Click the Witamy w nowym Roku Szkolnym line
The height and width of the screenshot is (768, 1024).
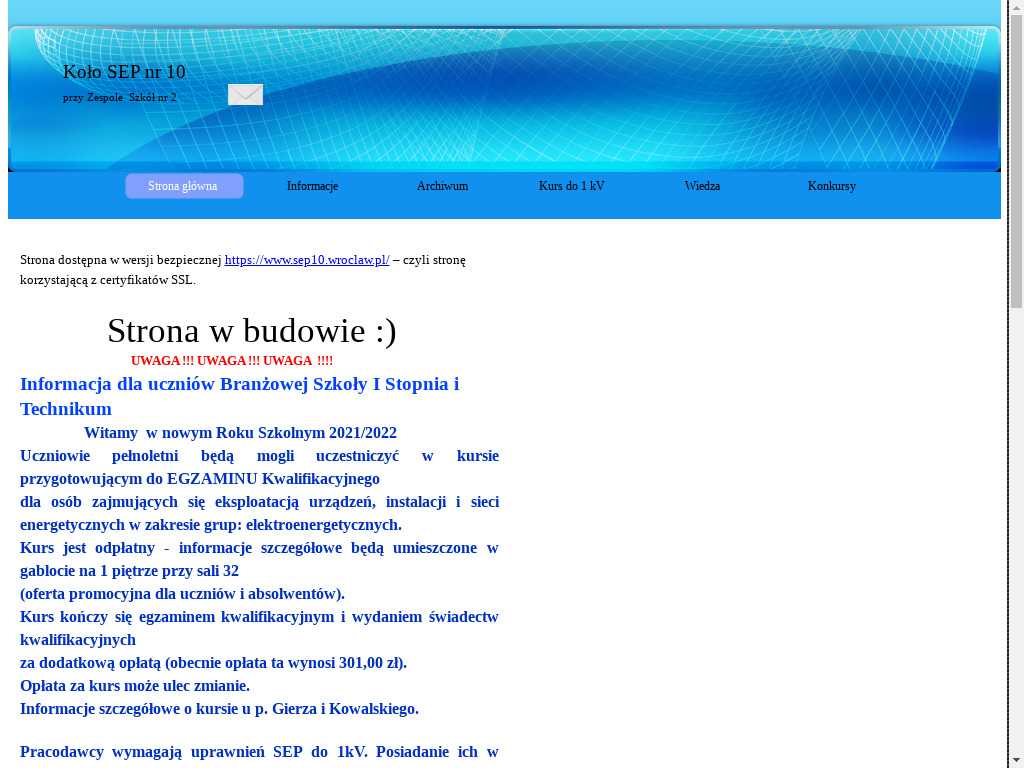coord(240,433)
